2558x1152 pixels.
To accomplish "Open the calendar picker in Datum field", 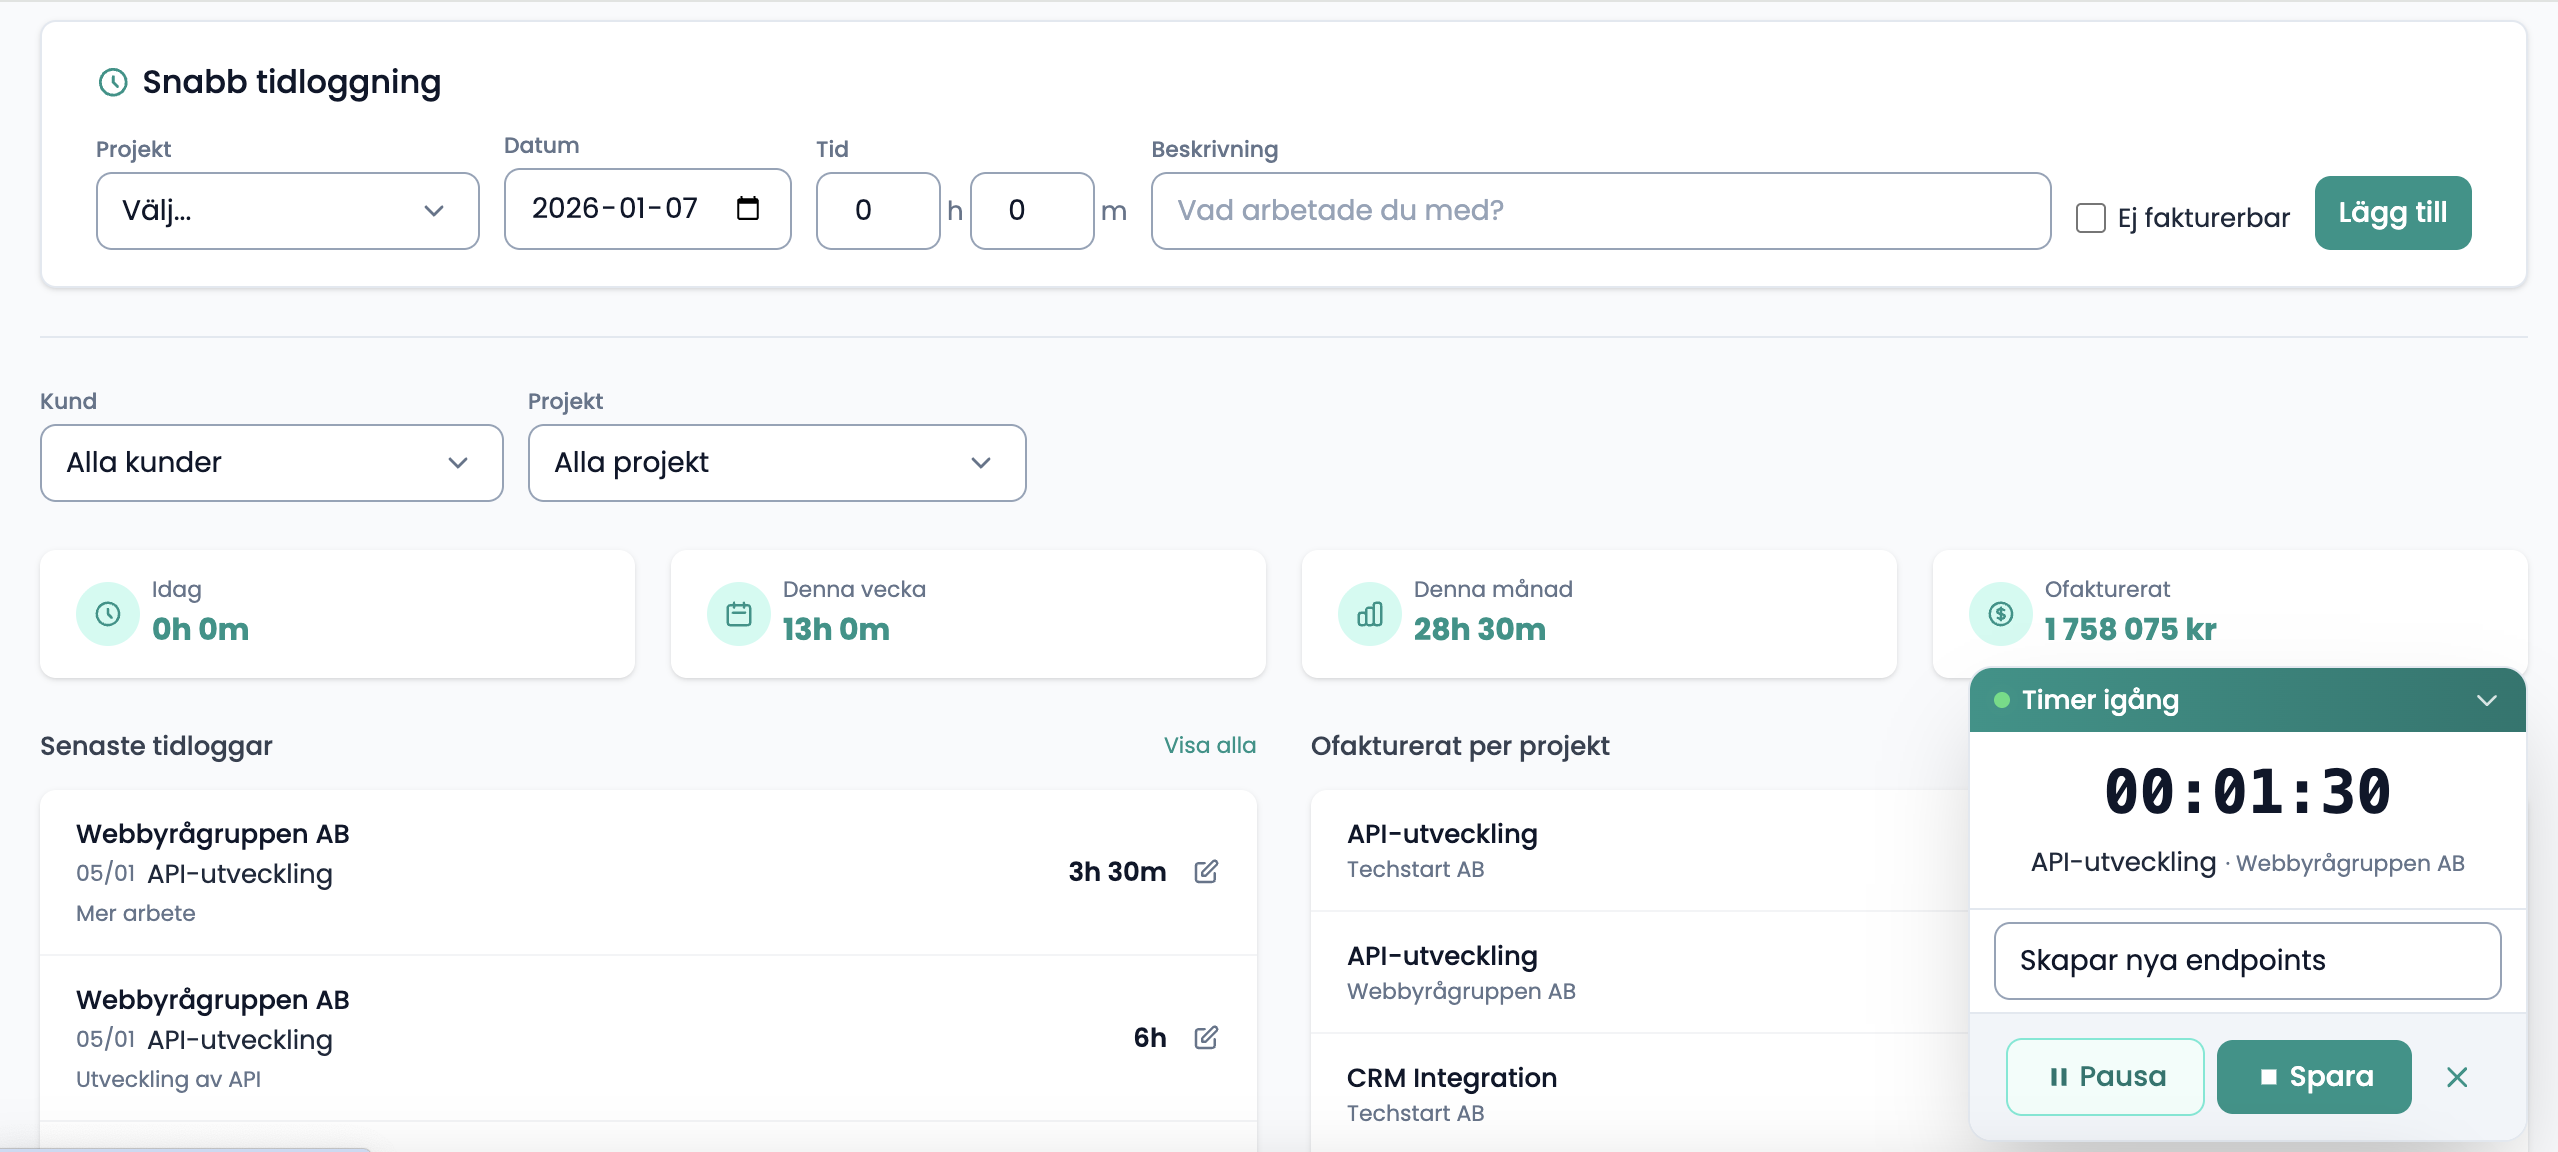I will pos(747,209).
